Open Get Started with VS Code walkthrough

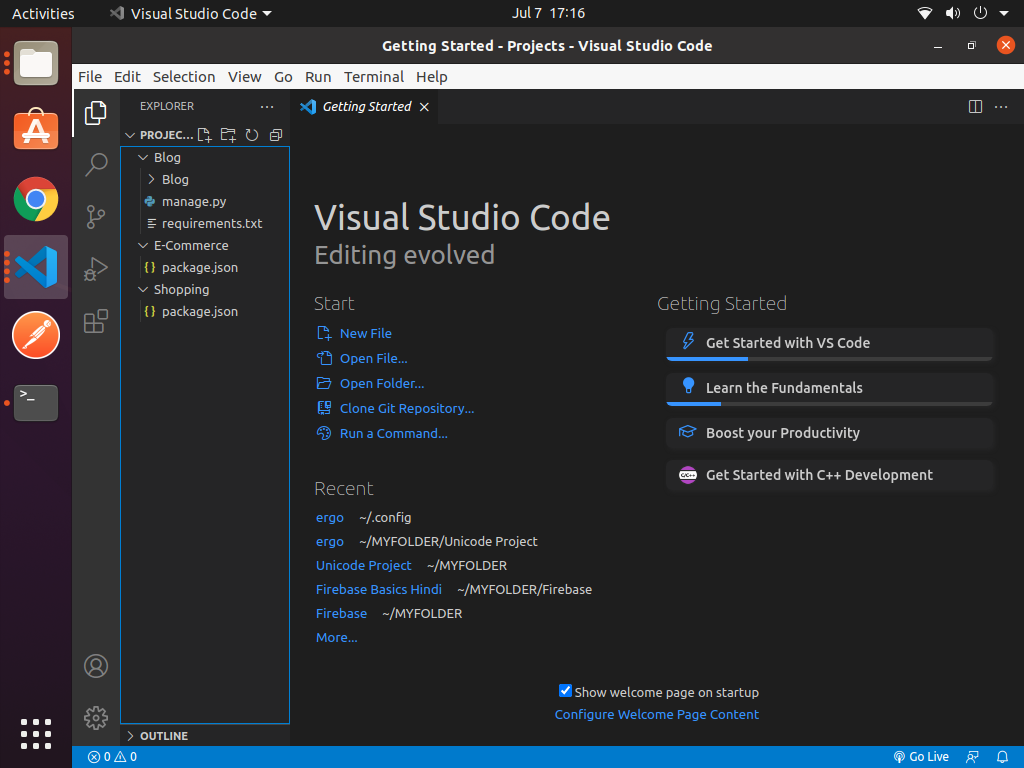point(829,344)
